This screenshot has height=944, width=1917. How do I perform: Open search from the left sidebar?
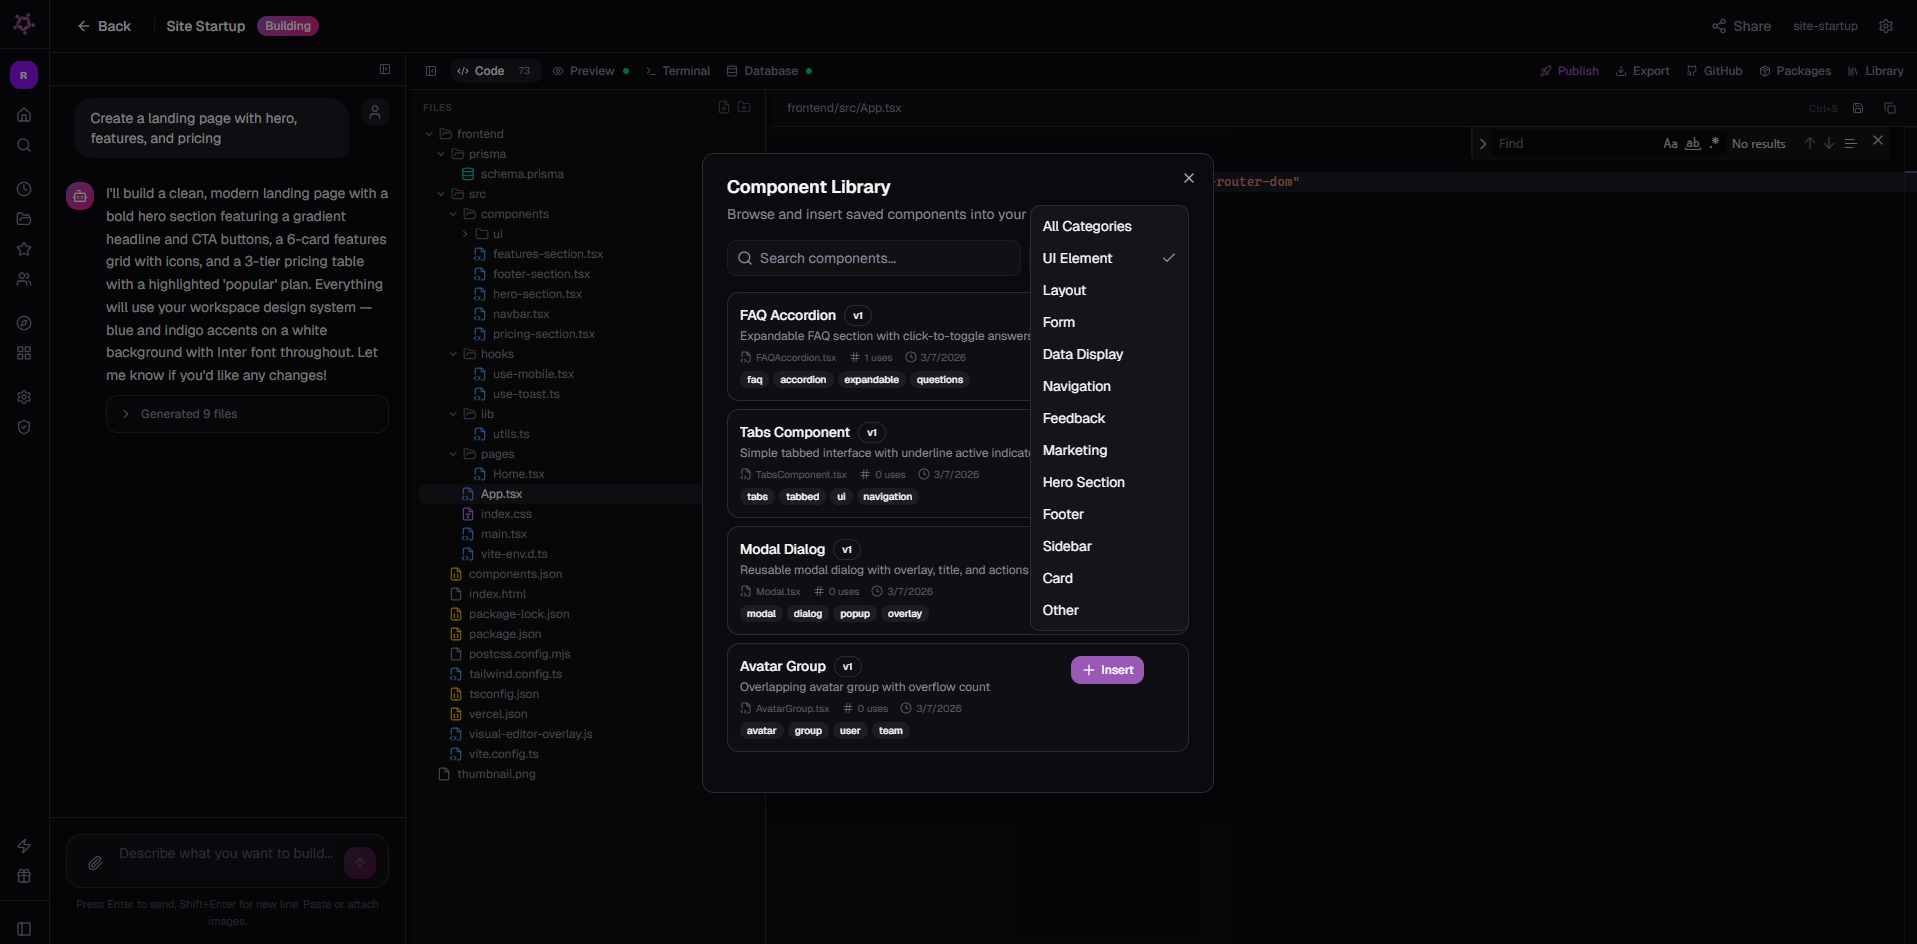point(23,145)
